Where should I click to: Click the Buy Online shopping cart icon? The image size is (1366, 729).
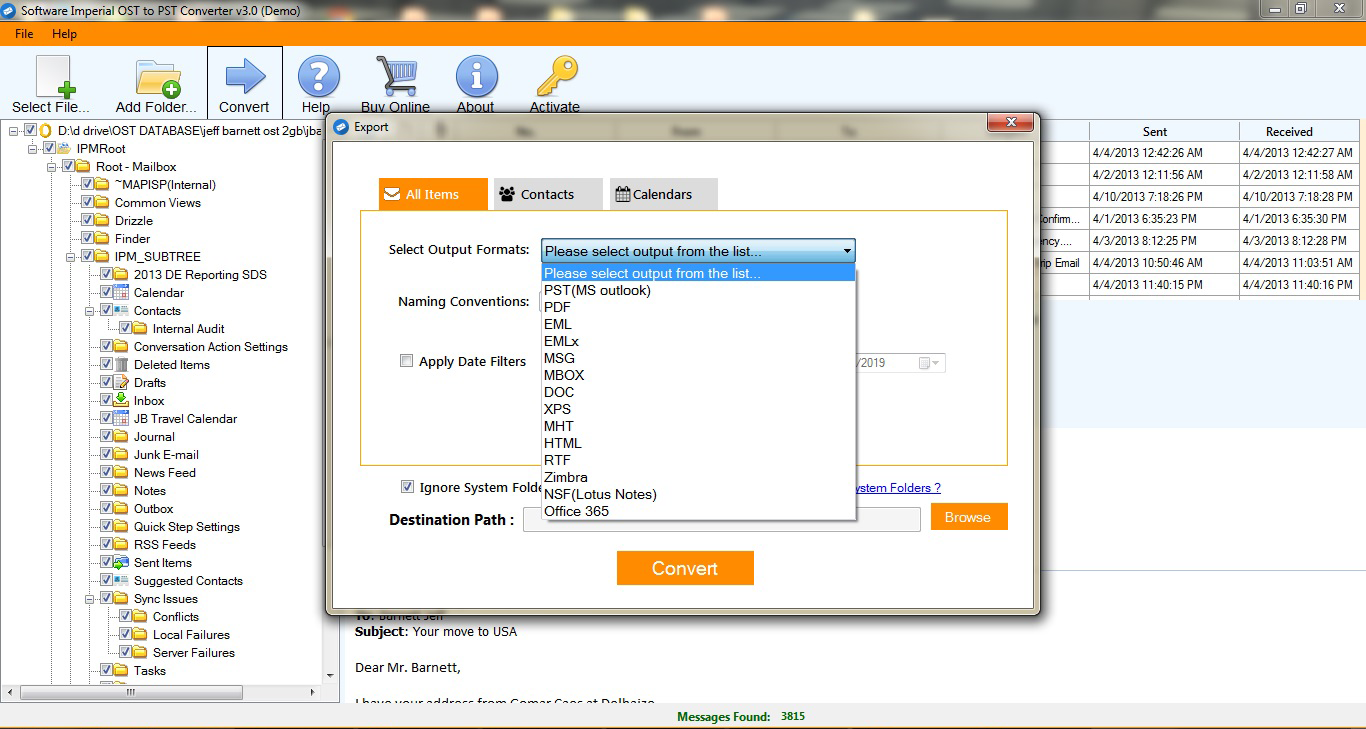tap(397, 76)
